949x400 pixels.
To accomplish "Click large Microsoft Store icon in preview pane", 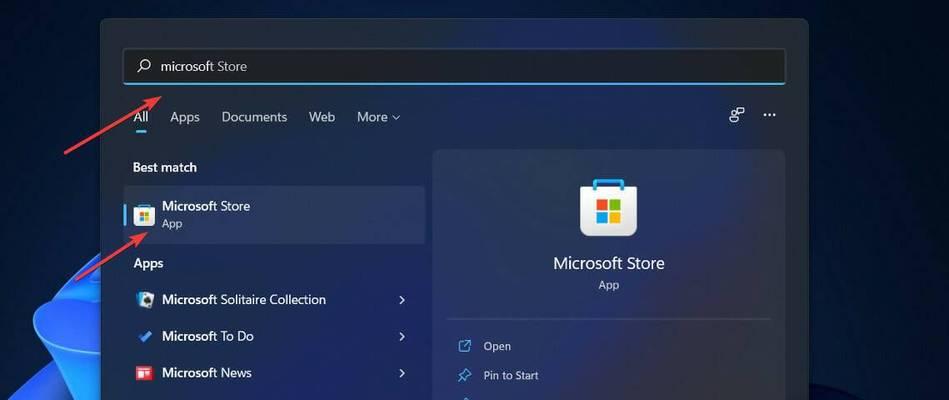I will 608,208.
